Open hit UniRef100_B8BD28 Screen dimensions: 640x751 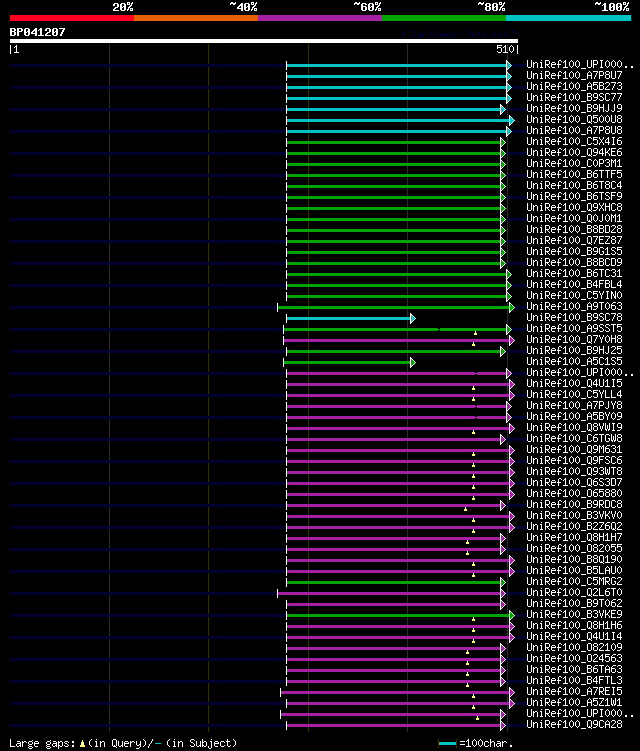point(574,229)
